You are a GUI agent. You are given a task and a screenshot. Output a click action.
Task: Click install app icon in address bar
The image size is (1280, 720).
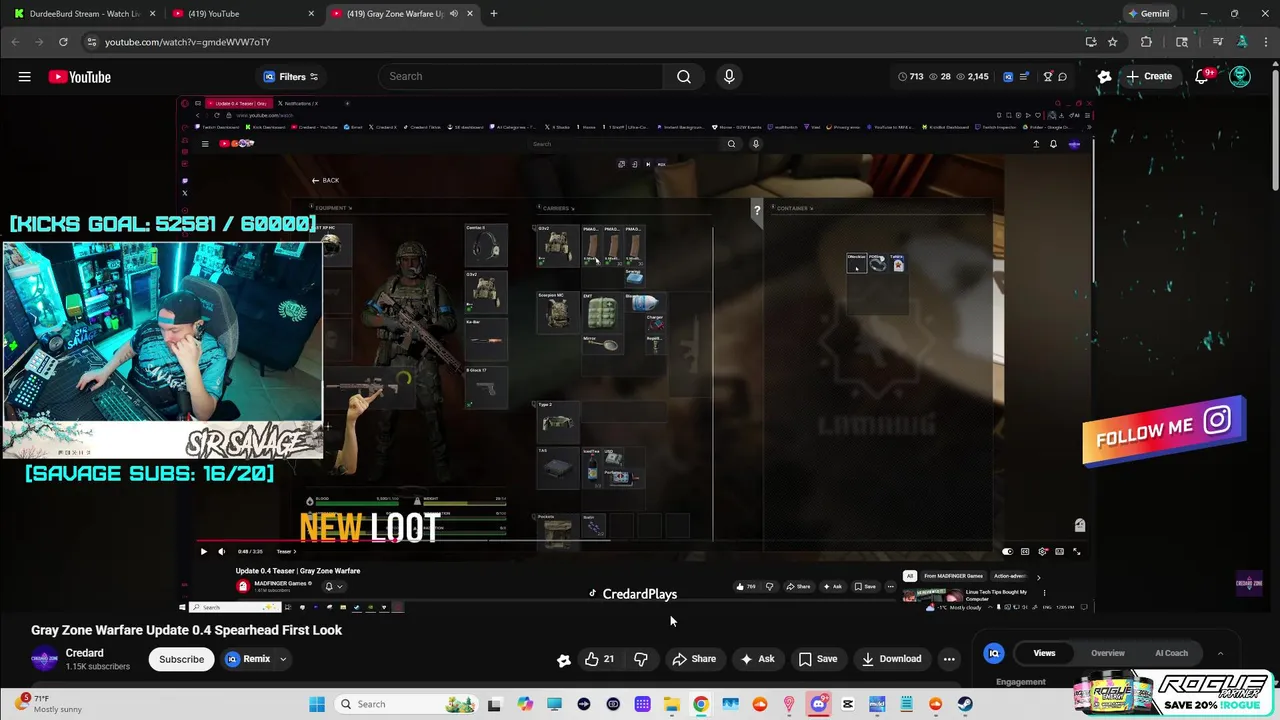1091,42
